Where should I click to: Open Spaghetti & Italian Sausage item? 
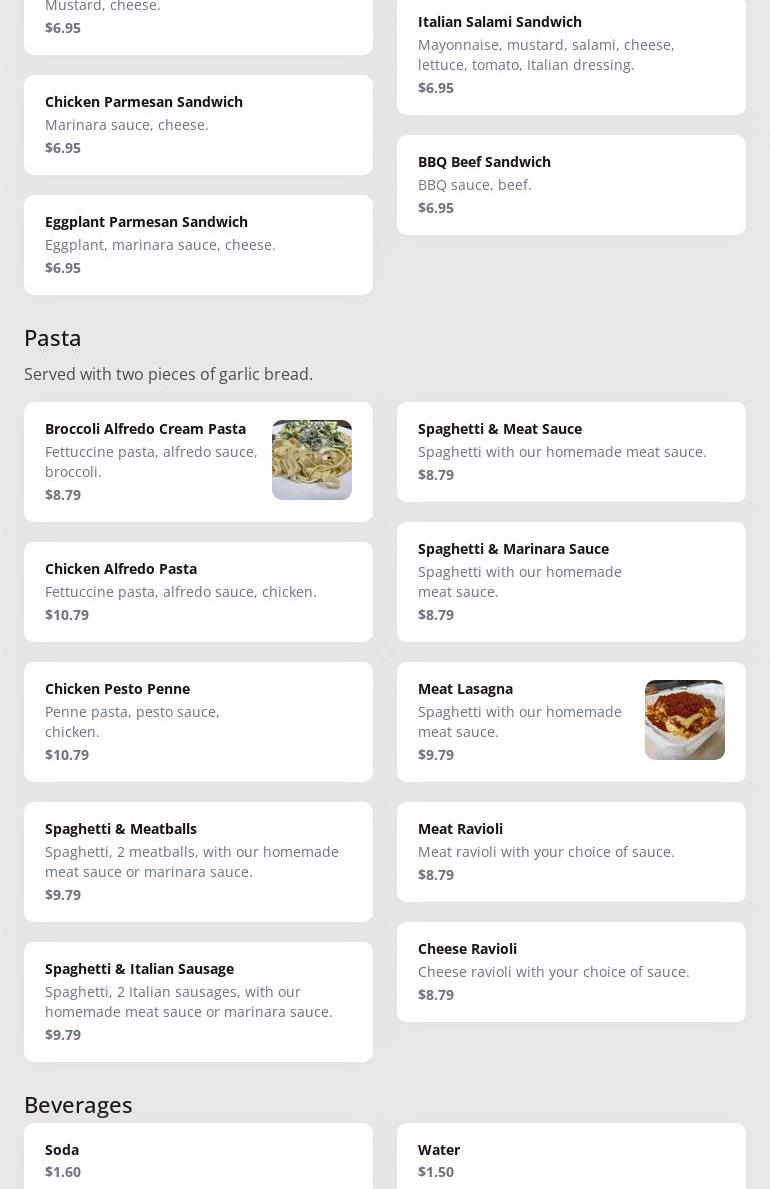198,1001
